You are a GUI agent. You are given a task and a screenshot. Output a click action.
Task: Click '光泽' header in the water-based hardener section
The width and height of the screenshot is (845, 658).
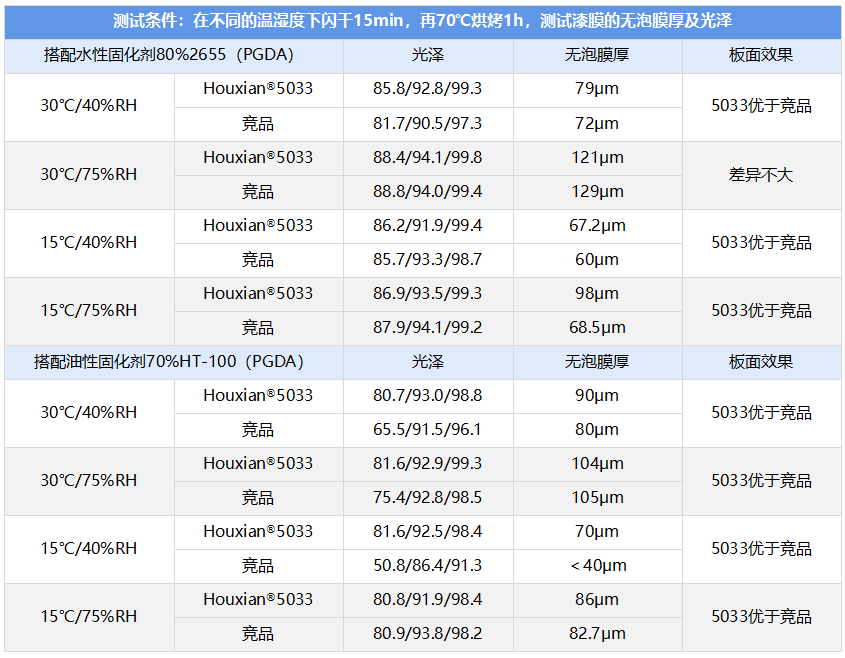click(428, 56)
